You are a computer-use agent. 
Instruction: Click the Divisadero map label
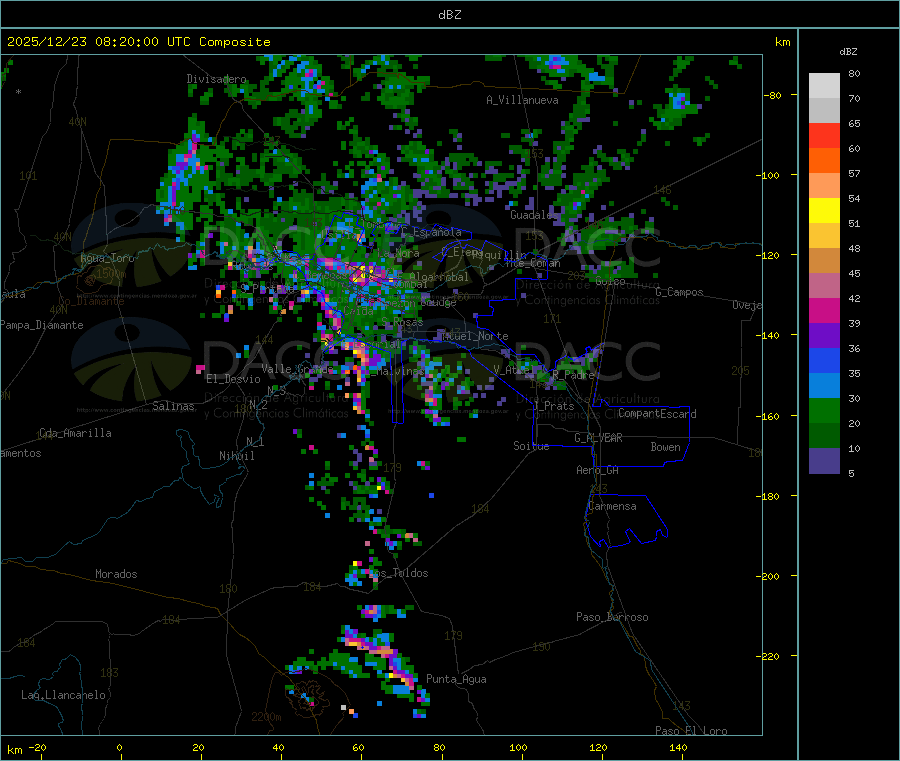(216, 79)
